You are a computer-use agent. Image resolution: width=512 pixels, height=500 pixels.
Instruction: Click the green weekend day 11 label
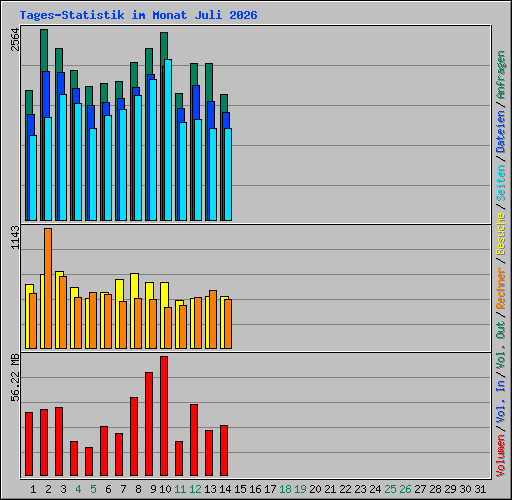coord(180,489)
